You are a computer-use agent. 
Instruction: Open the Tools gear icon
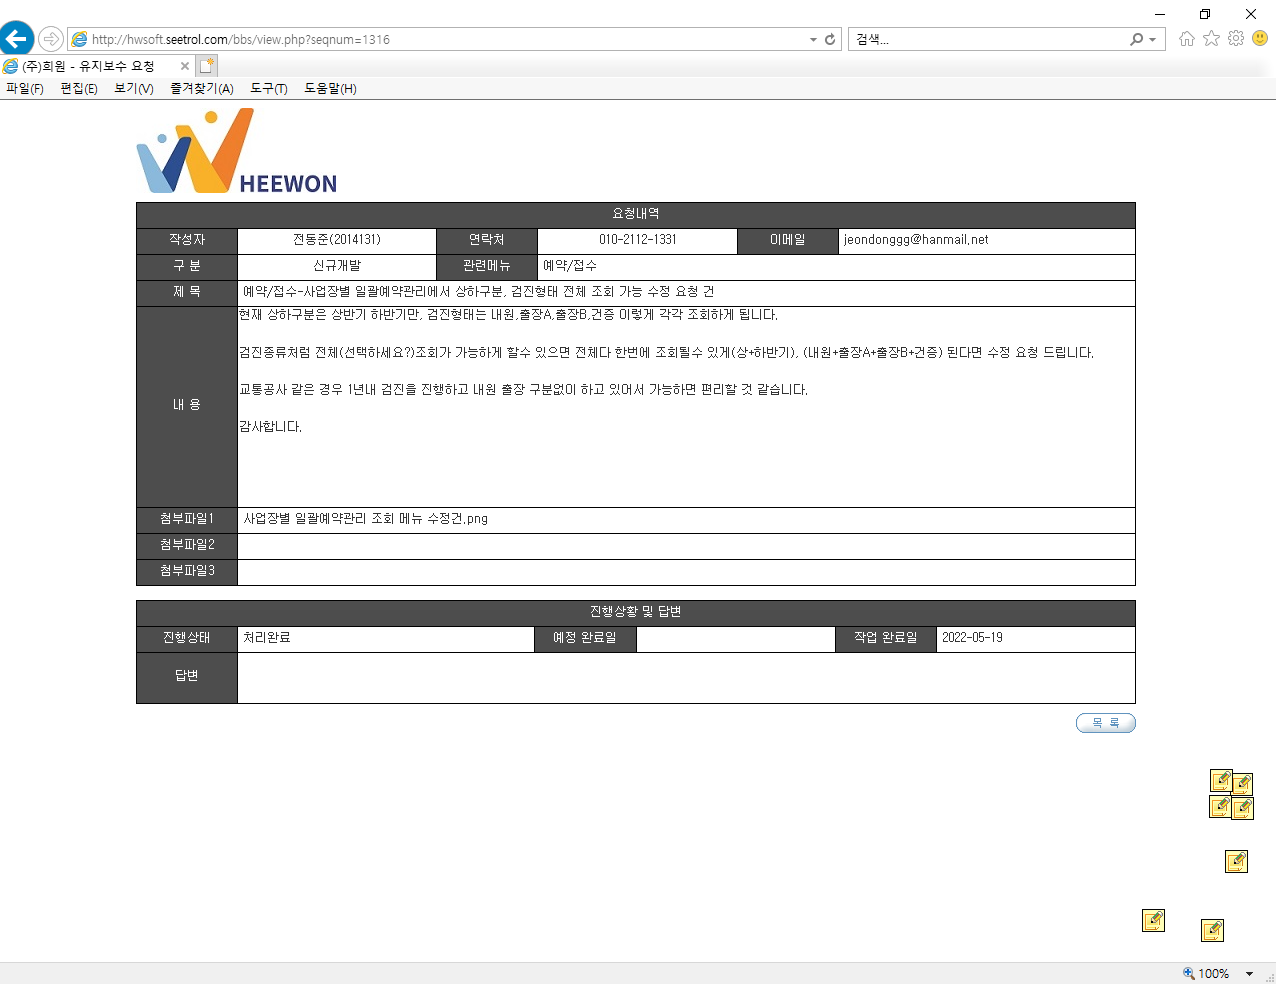(x=1236, y=39)
